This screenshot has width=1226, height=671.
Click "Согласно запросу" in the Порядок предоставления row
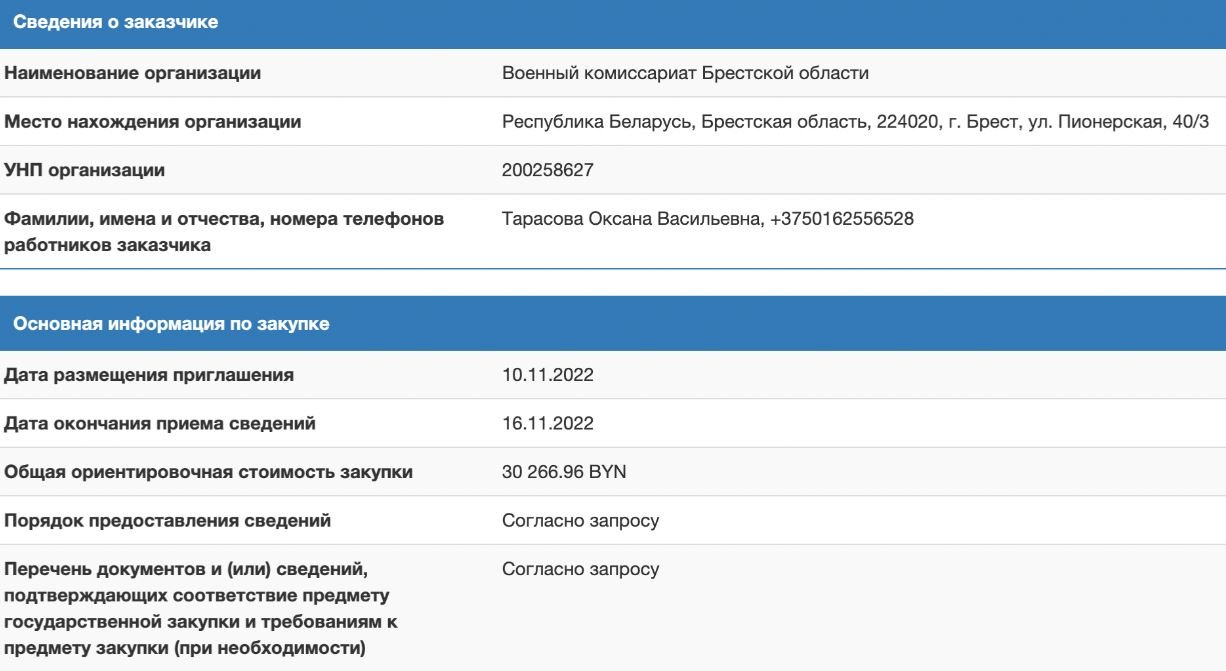[x=580, y=520]
